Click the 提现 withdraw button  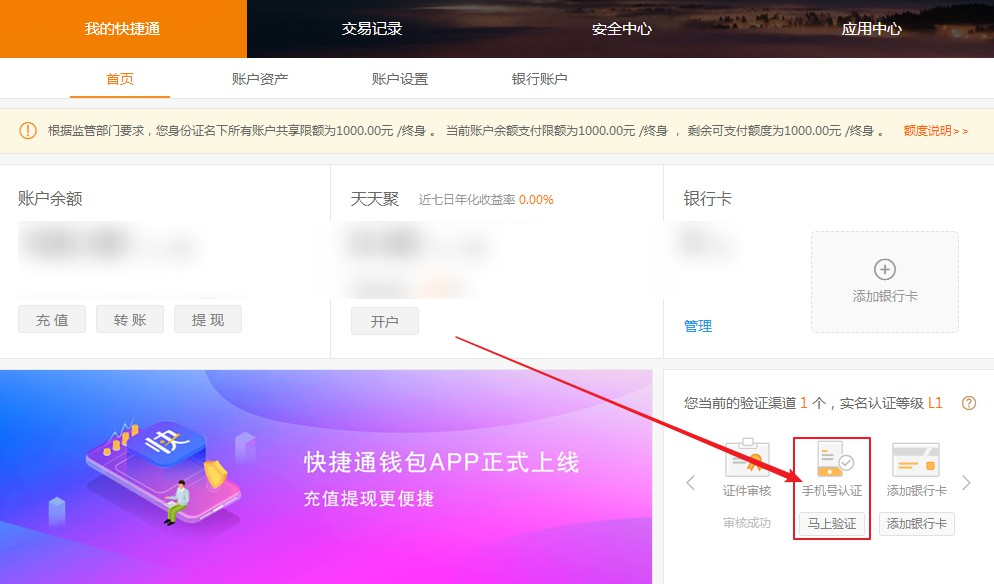pos(207,319)
